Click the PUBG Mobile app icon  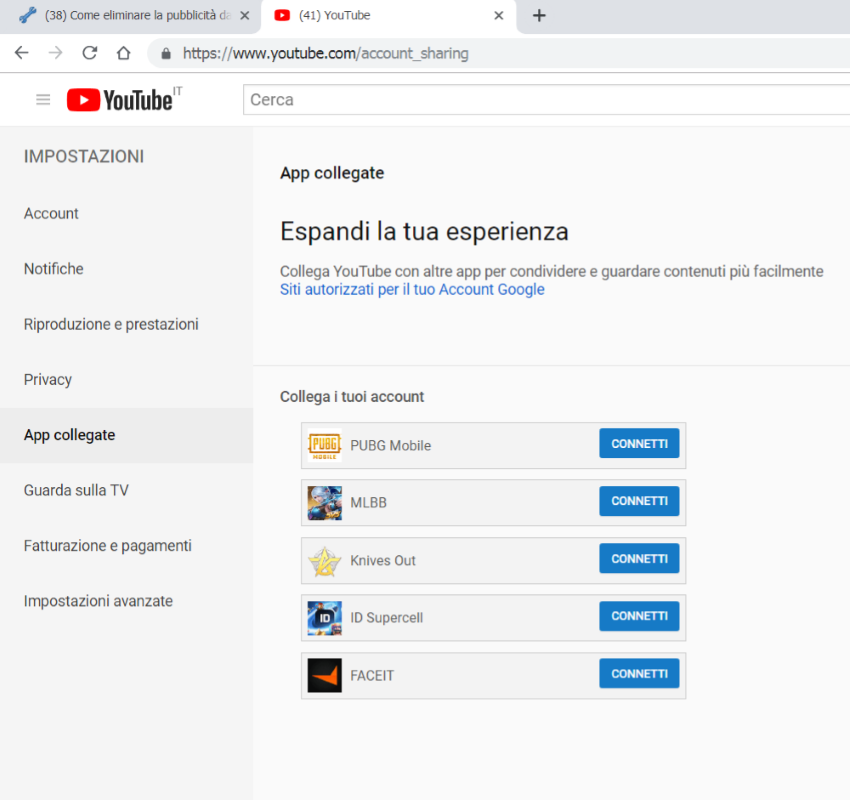pos(325,445)
